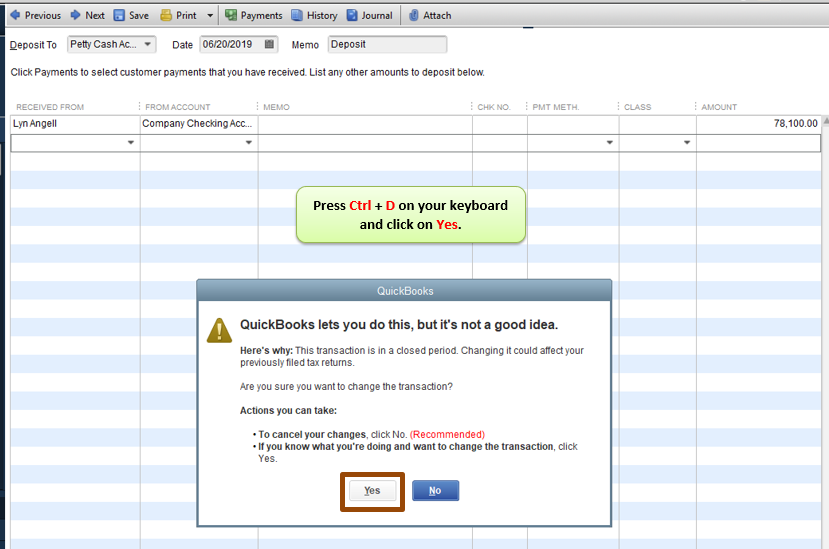This screenshot has height=549, width=829.
Task: Open the Payments icon in toolbar
Action: (x=231, y=15)
